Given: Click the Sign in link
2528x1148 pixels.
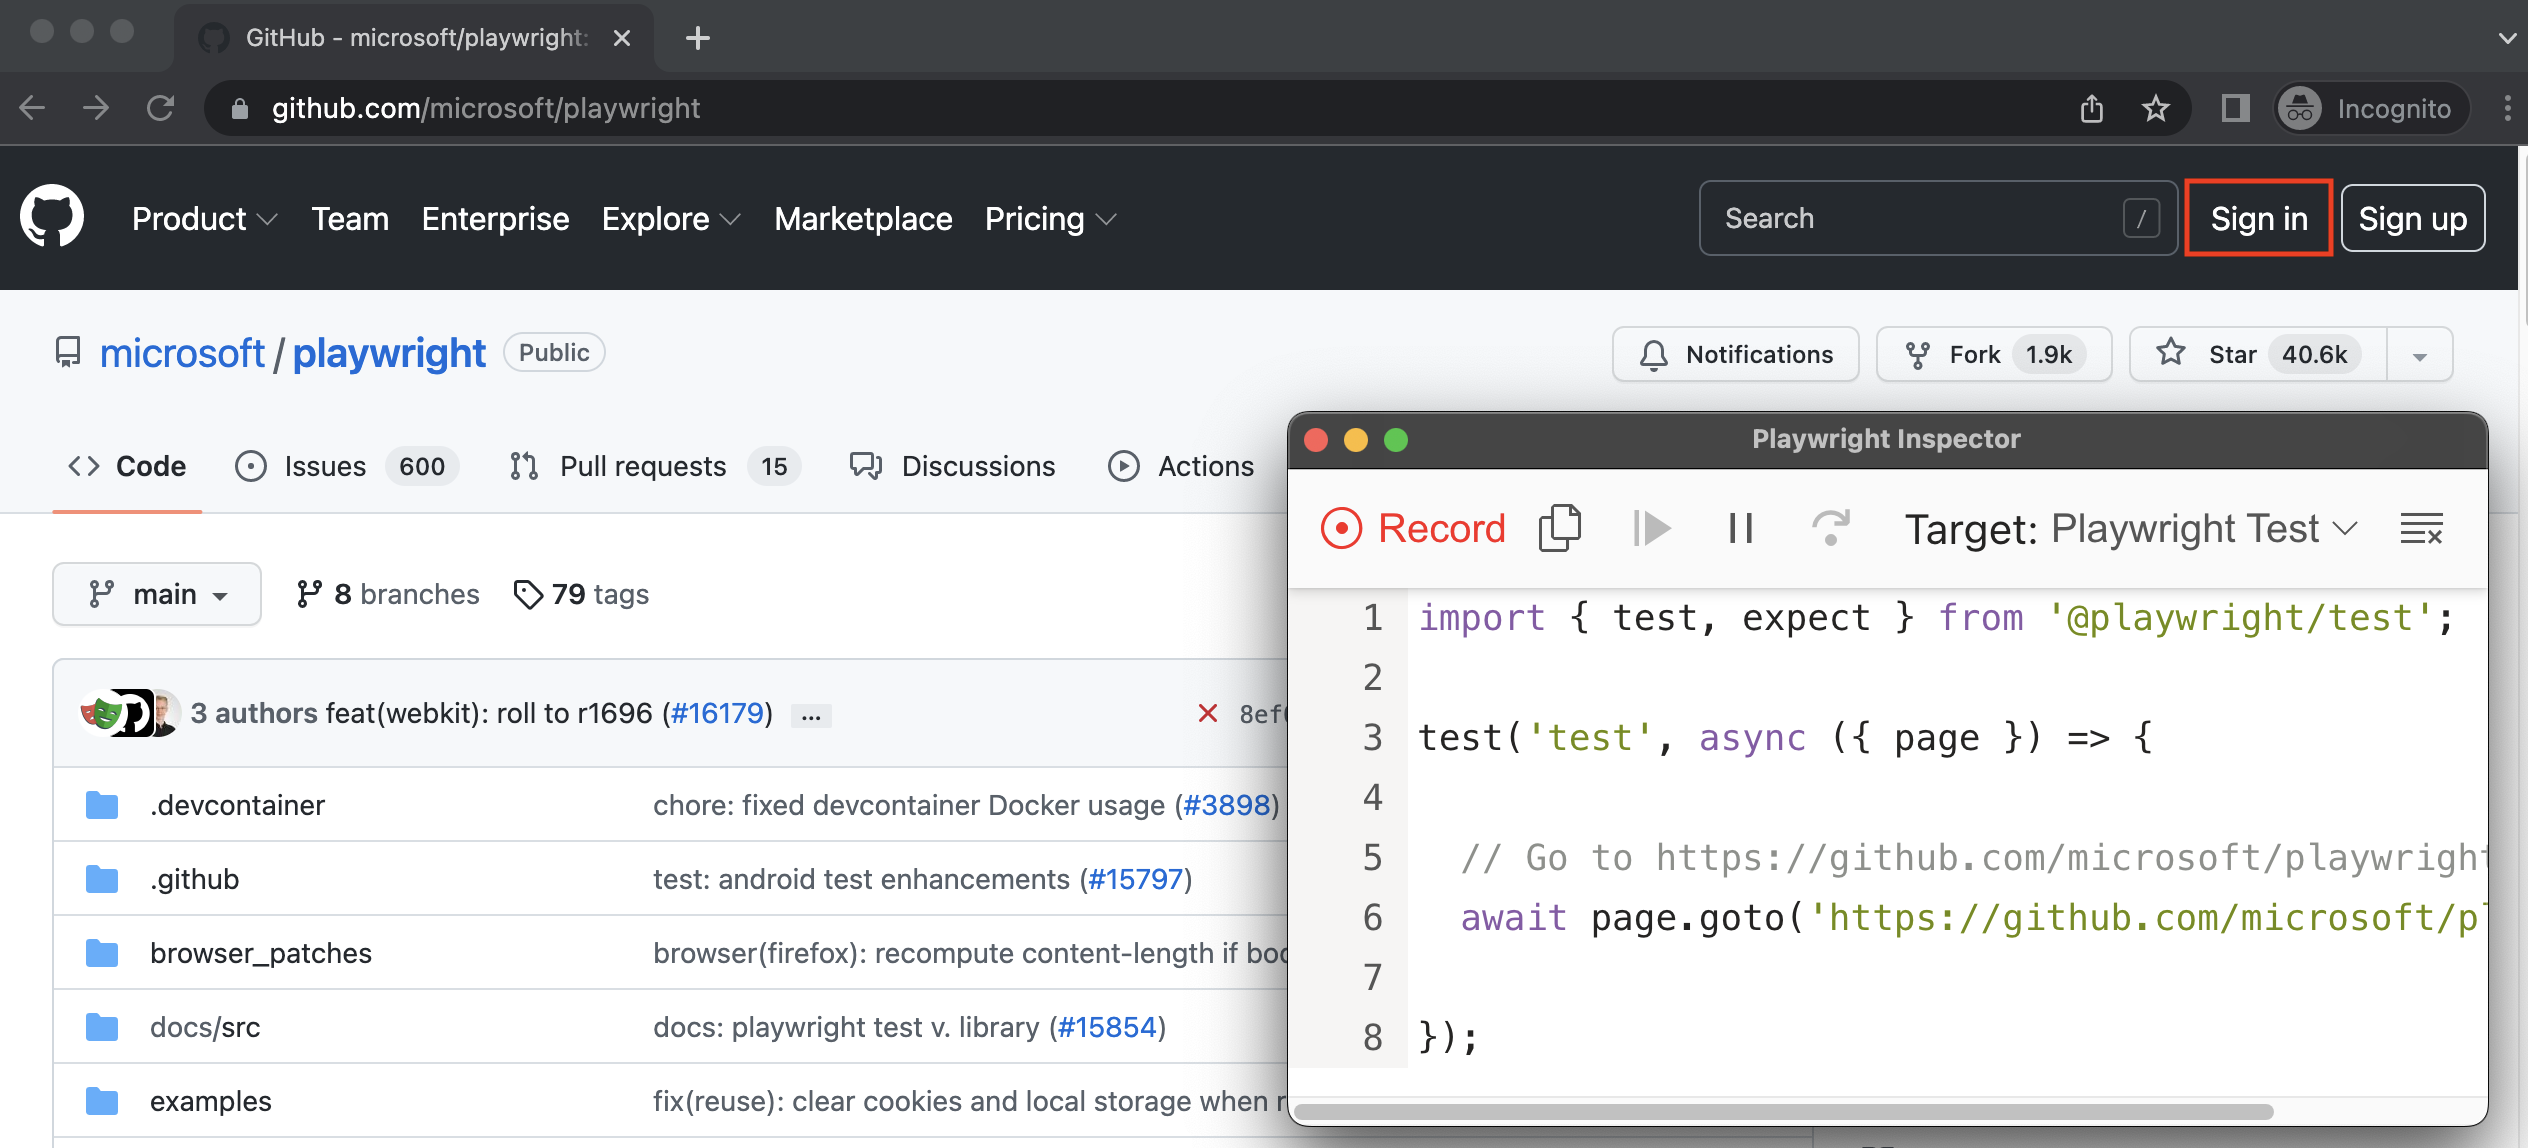Looking at the screenshot, I should 2259,218.
